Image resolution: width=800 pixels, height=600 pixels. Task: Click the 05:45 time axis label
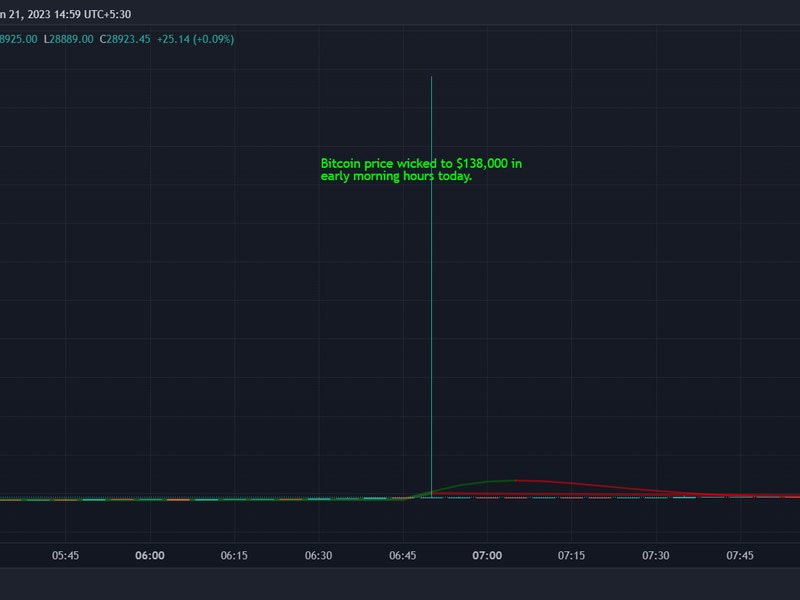click(65, 556)
